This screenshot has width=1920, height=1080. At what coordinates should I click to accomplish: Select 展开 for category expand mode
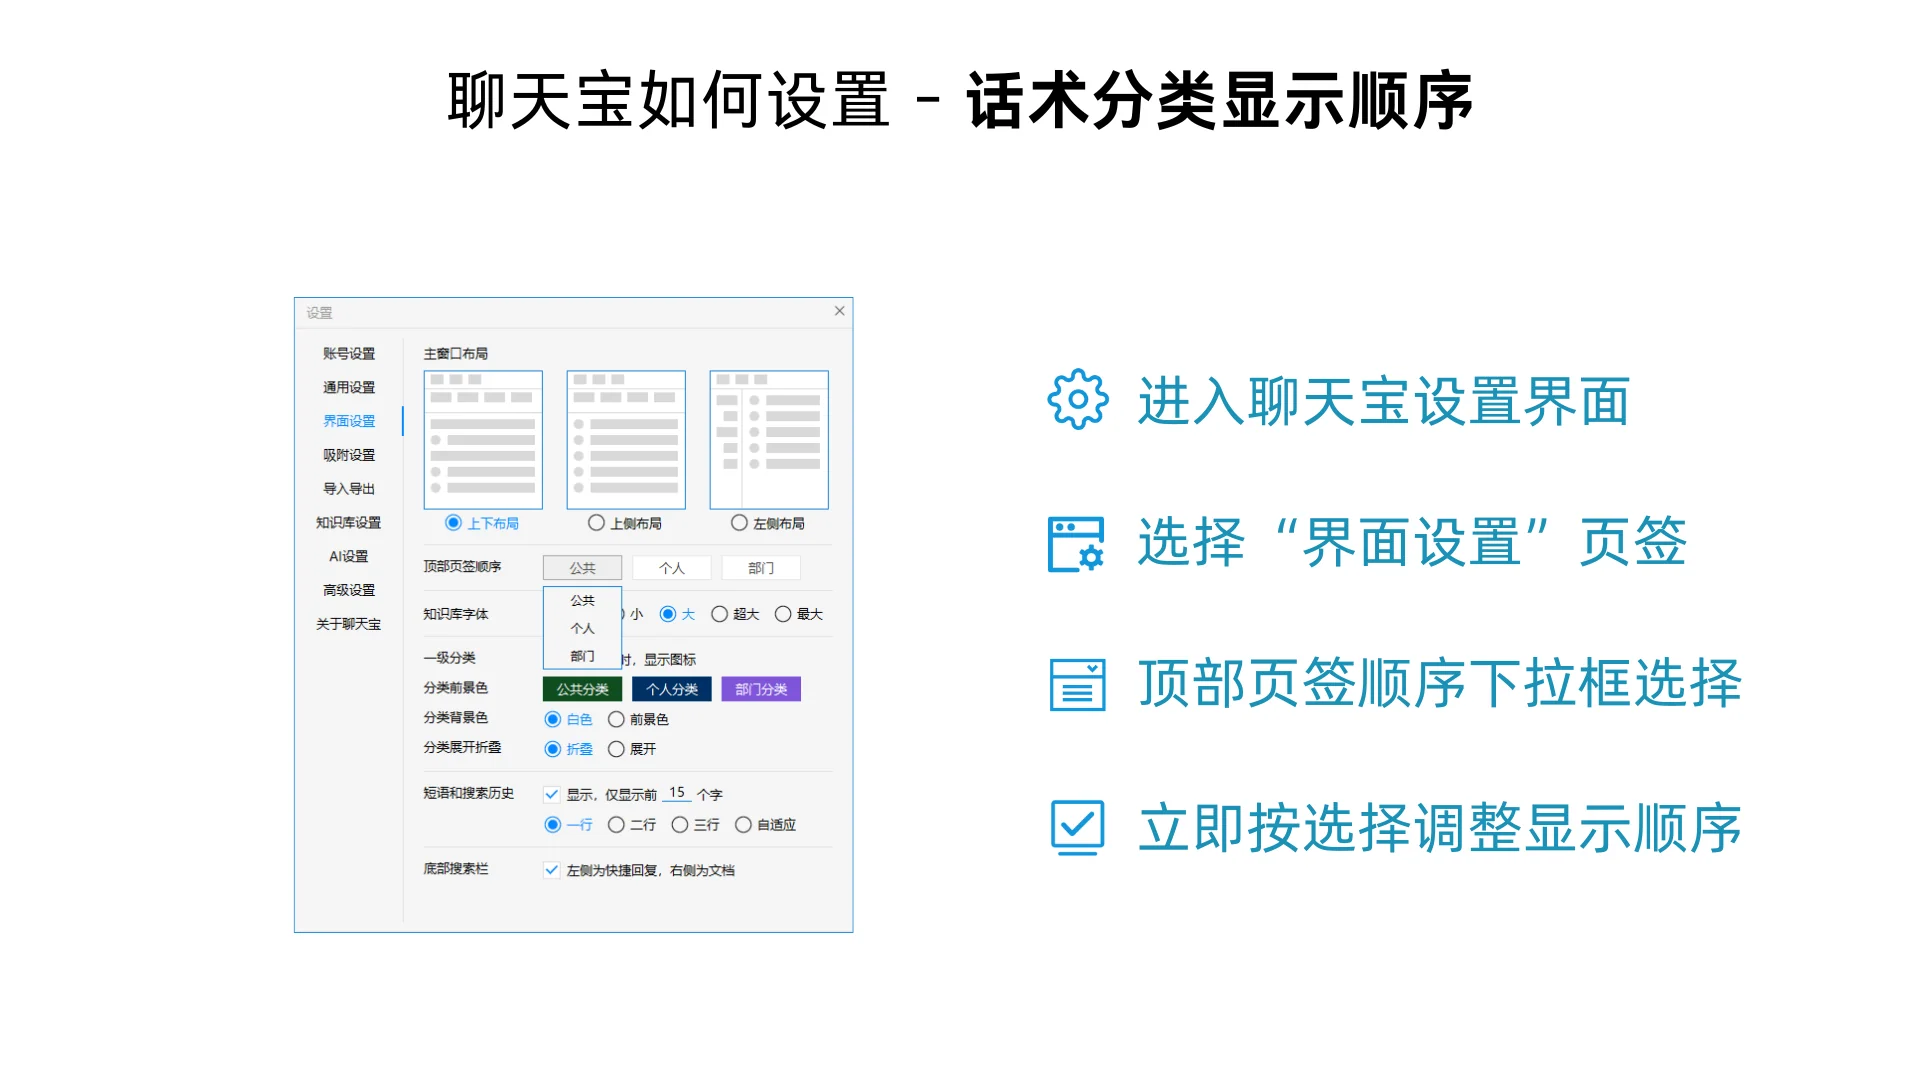click(616, 749)
